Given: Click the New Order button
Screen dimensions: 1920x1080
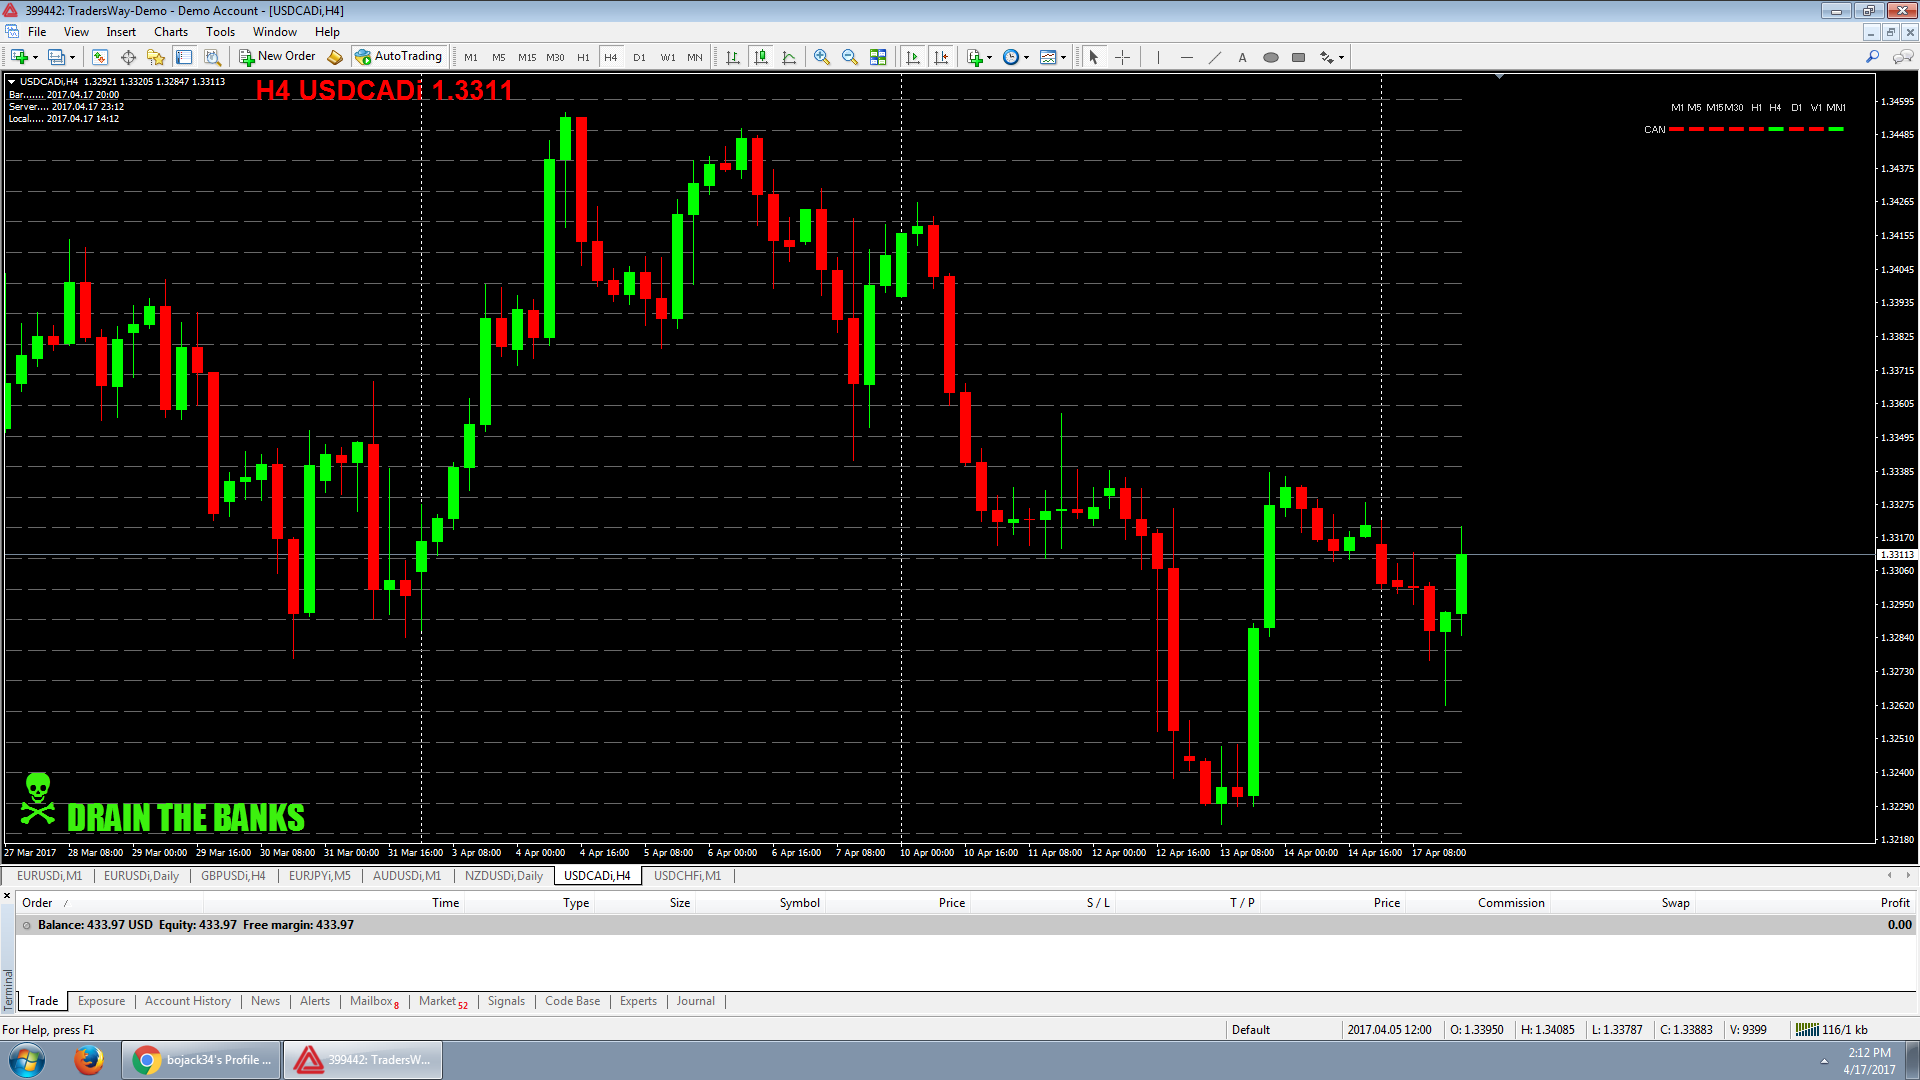Looking at the screenshot, I should coord(277,57).
